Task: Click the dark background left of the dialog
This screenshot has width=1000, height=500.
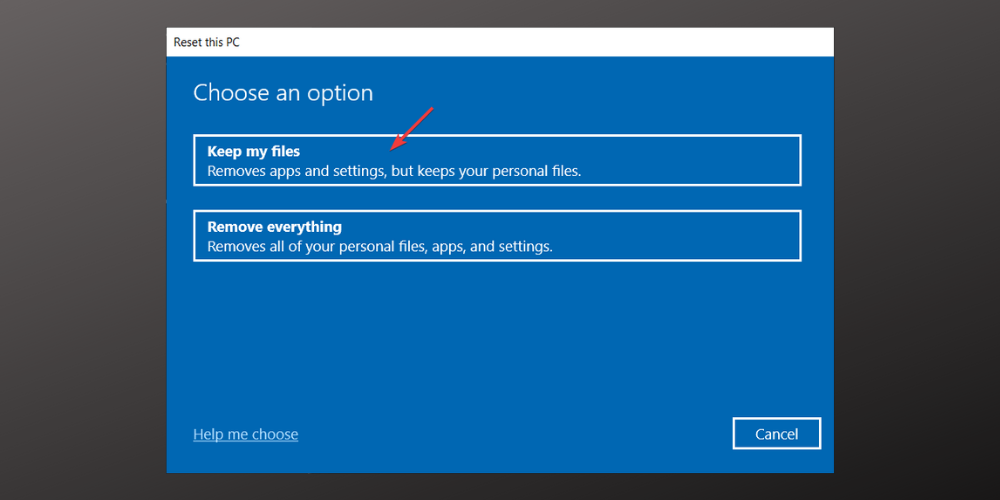Action: (82, 250)
